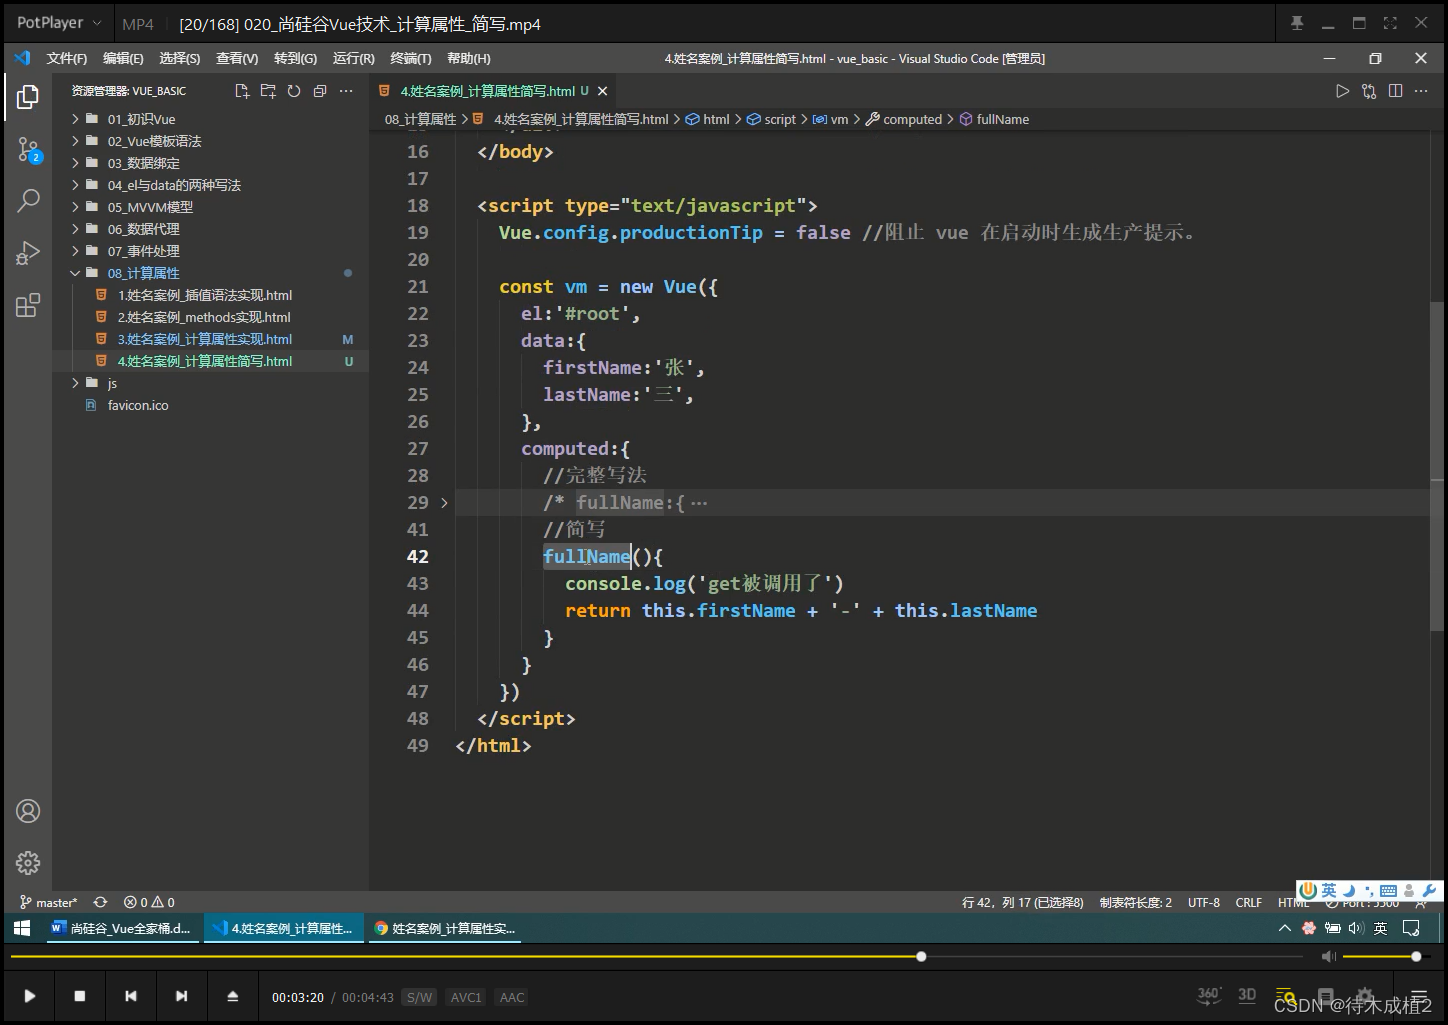Jump to next file in PotPlayer
The height and width of the screenshot is (1025, 1448).
tap(181, 996)
